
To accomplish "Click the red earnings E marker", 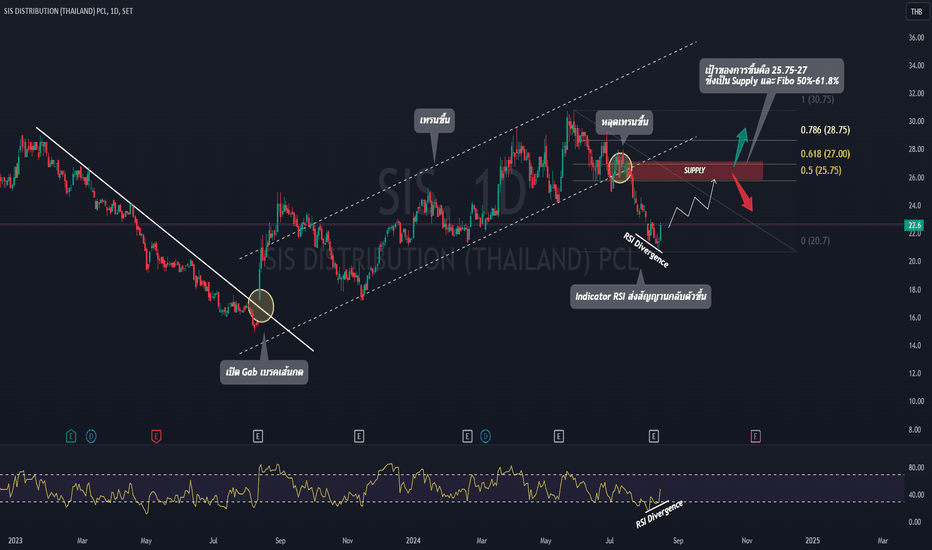I will point(156,436).
